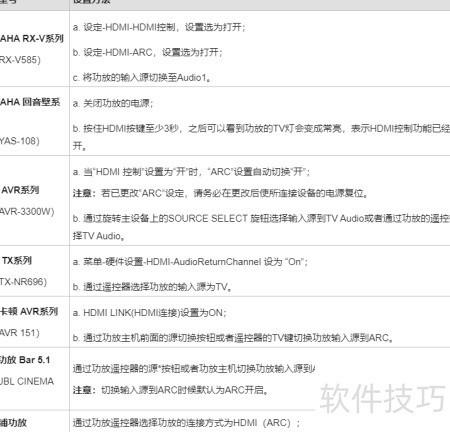Screen dimensions: 450x432
Task: Select the RX-V585 model text
Action: click(x=20, y=60)
